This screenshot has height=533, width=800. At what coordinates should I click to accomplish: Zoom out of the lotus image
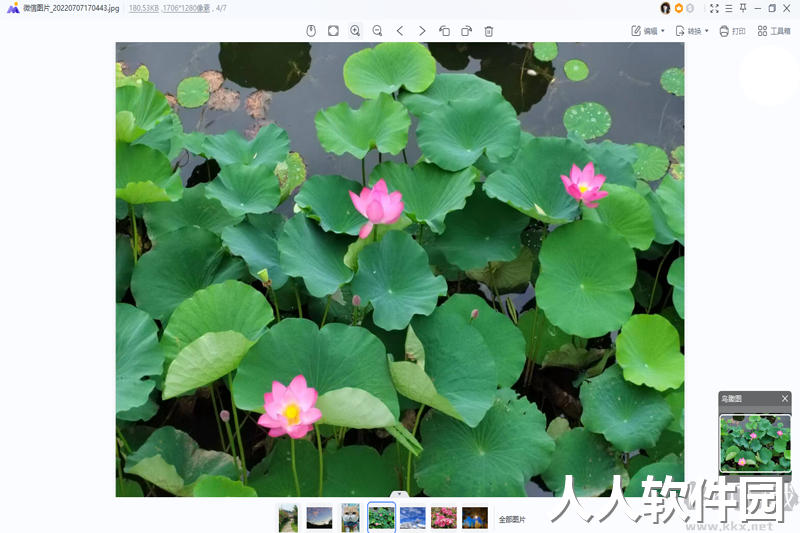(x=377, y=31)
